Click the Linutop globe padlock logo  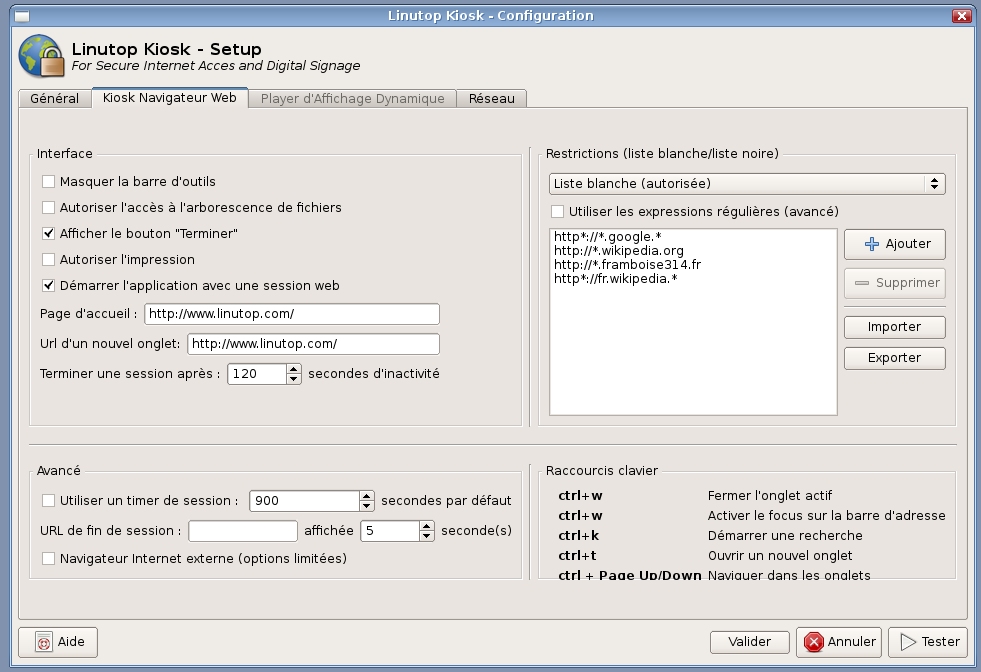point(41,56)
